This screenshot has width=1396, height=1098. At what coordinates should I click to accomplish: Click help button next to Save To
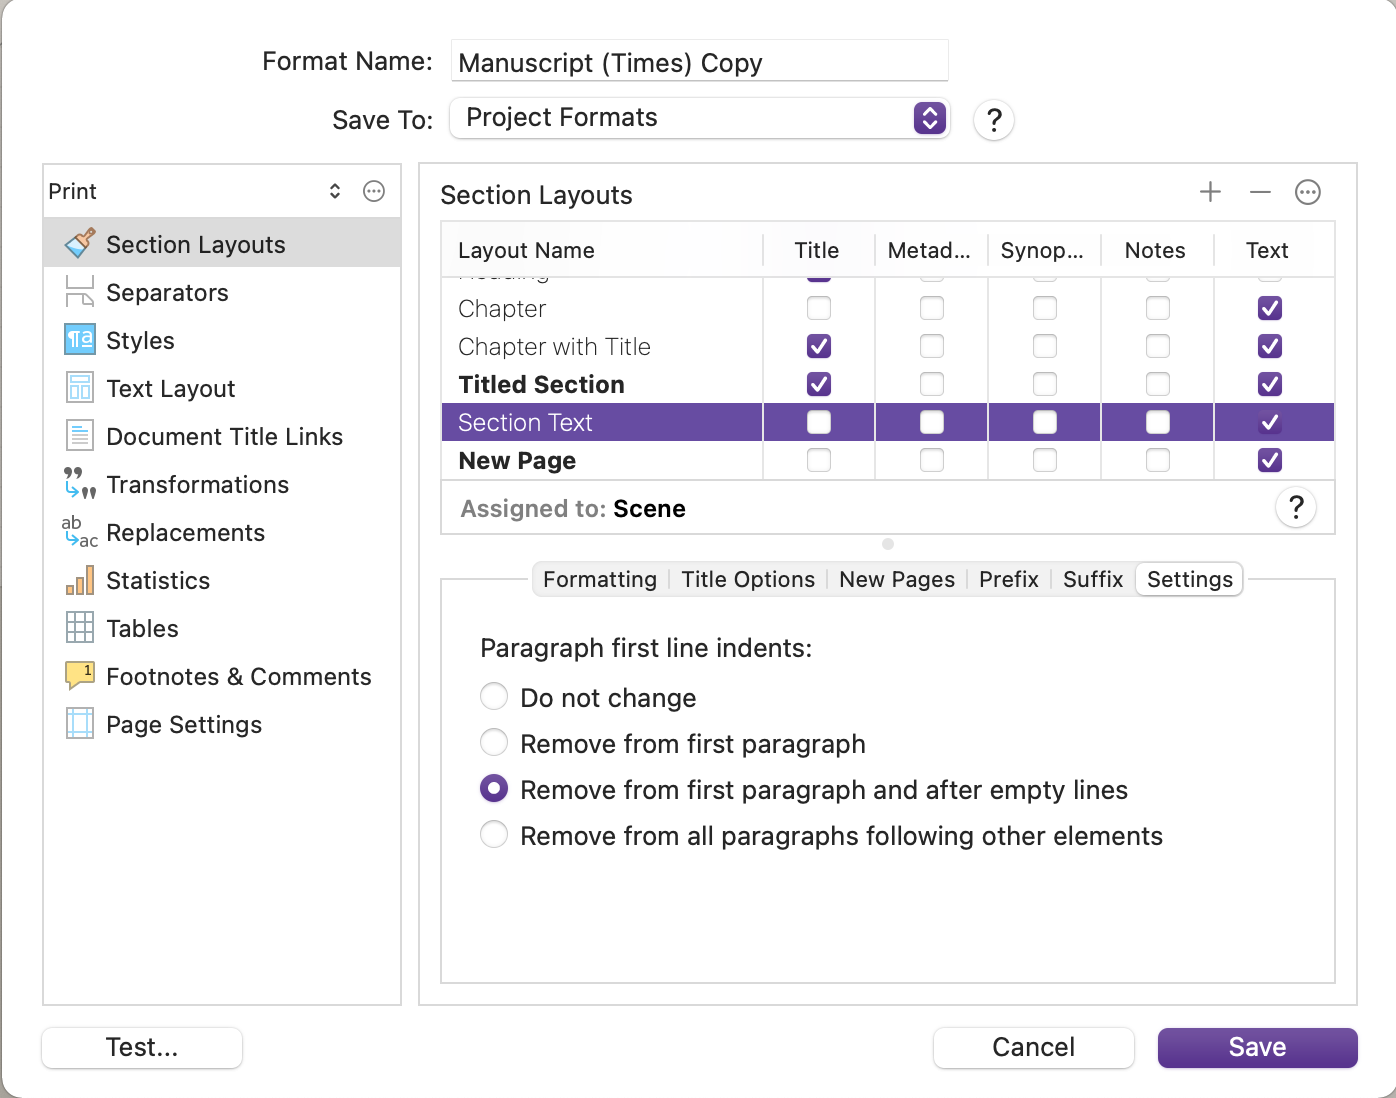pyautogui.click(x=994, y=120)
